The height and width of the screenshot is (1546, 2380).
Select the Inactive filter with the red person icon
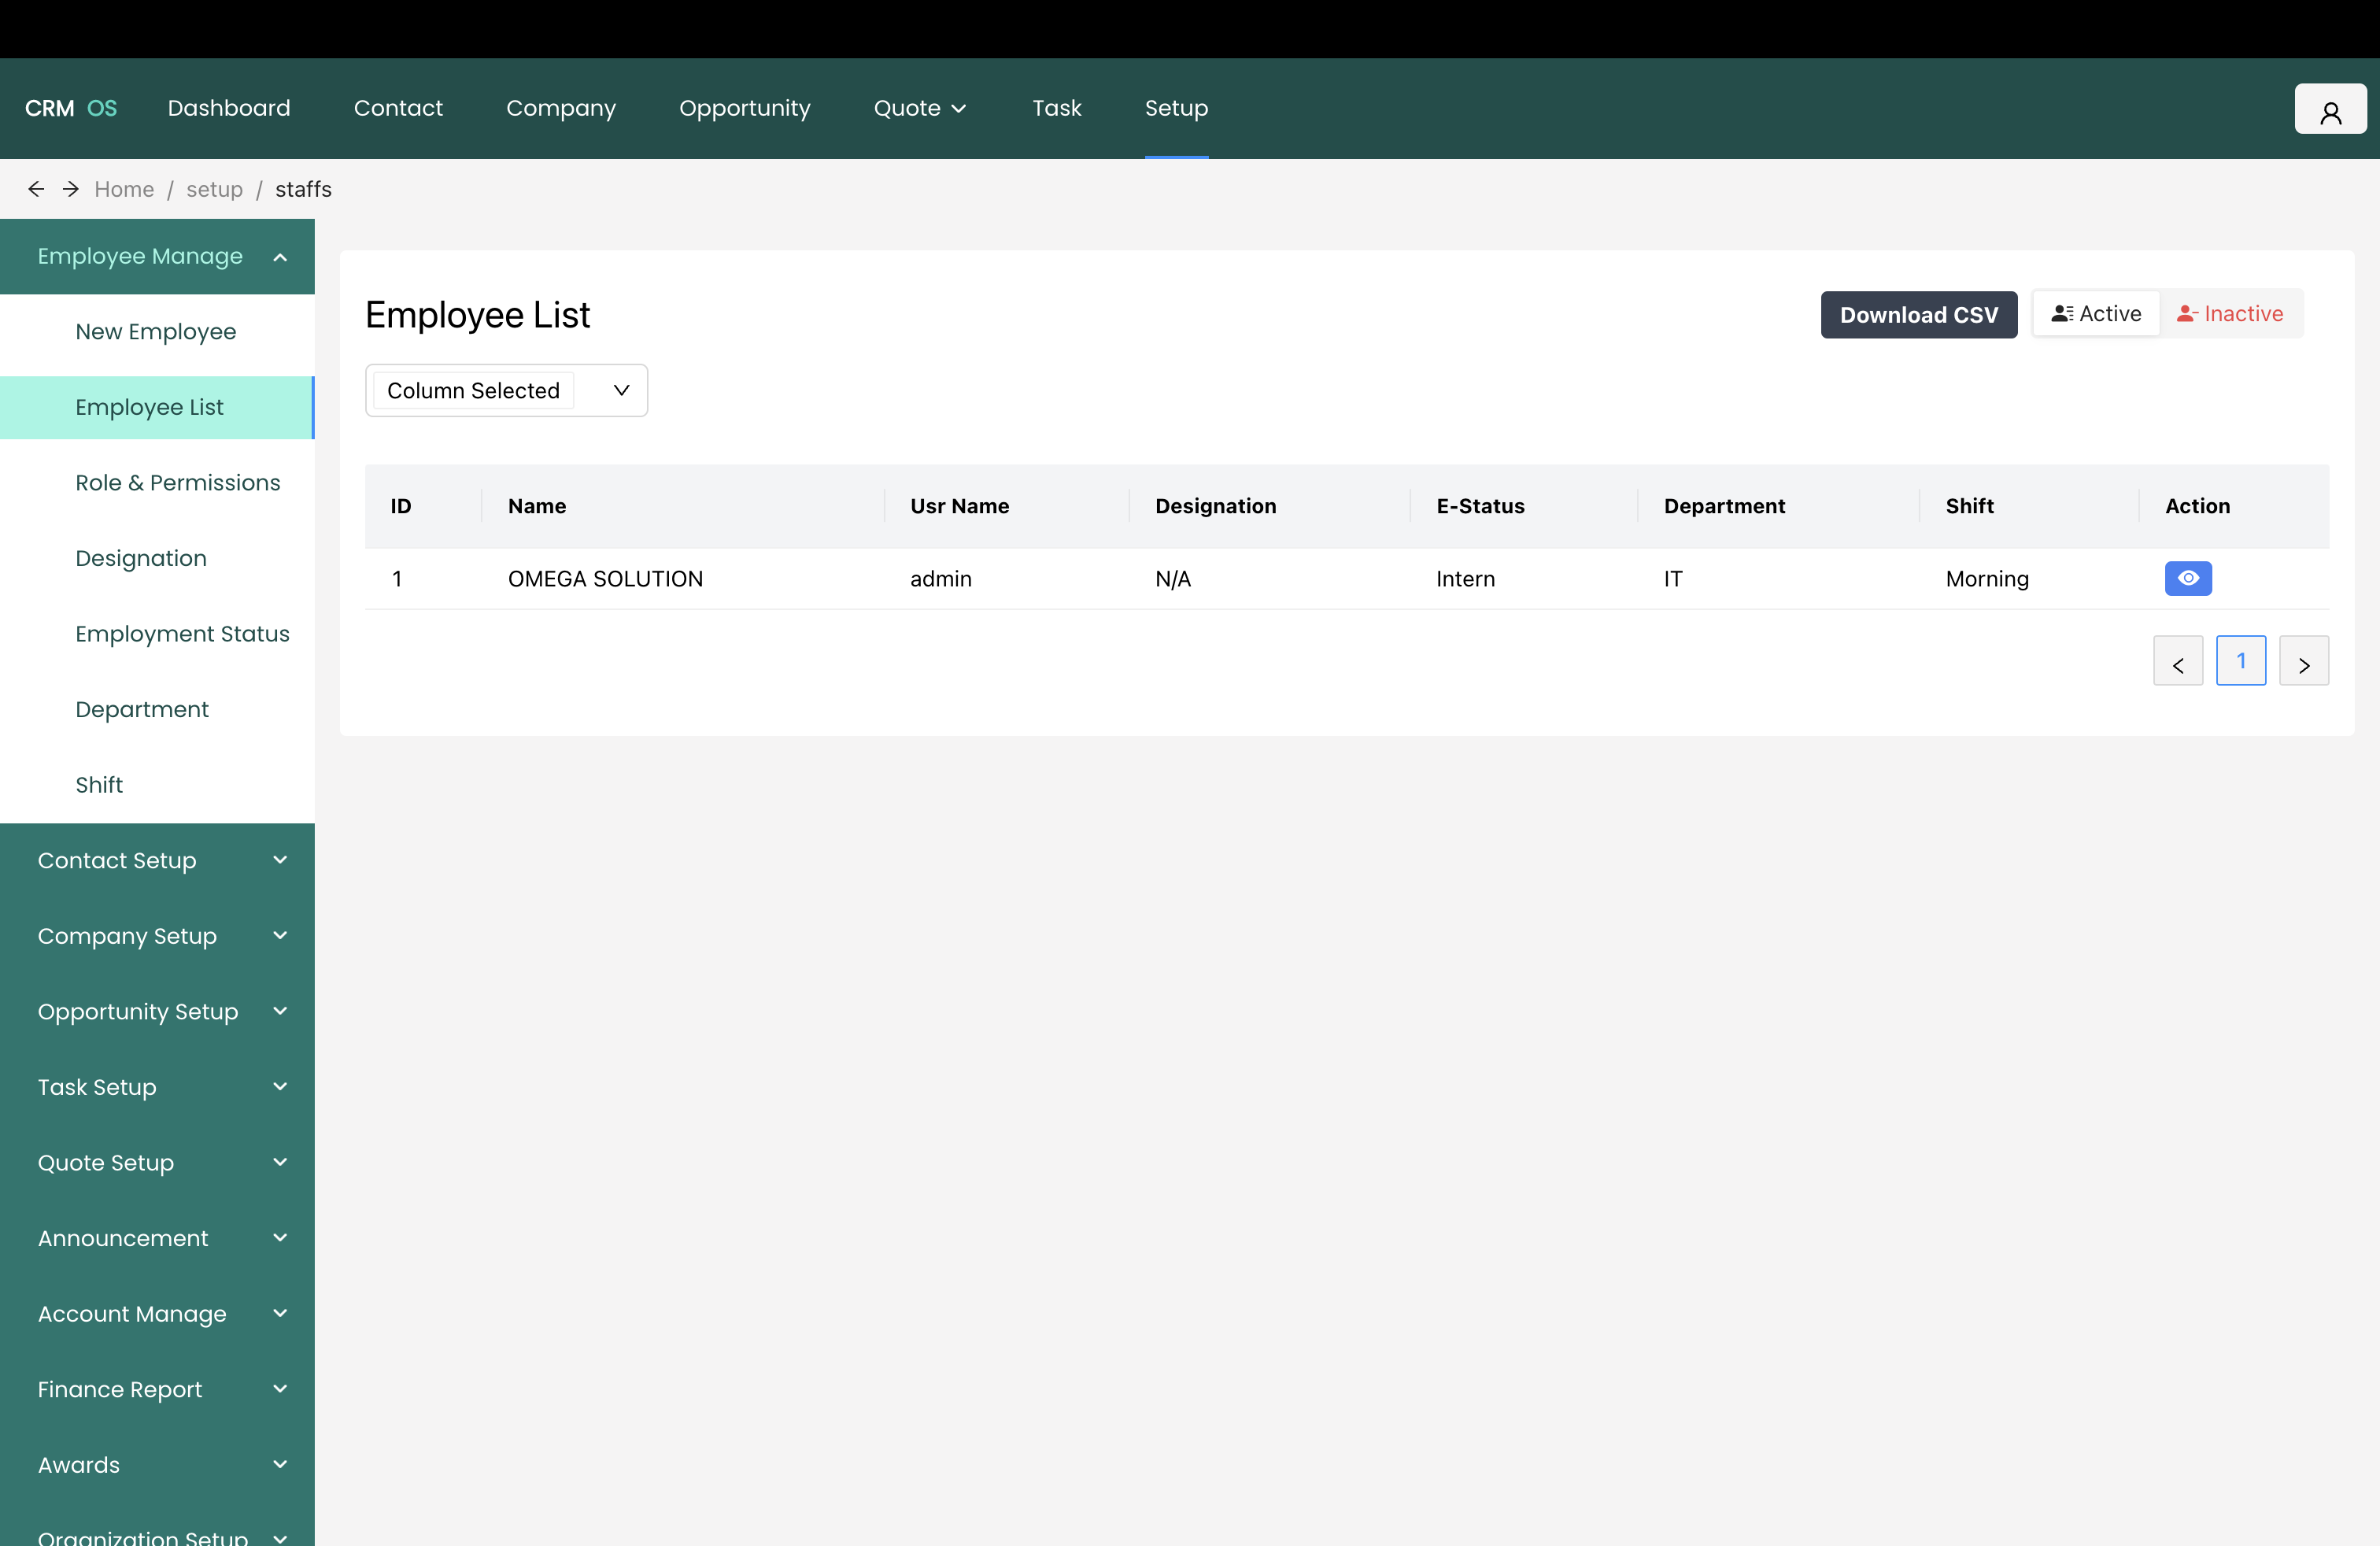click(2231, 313)
